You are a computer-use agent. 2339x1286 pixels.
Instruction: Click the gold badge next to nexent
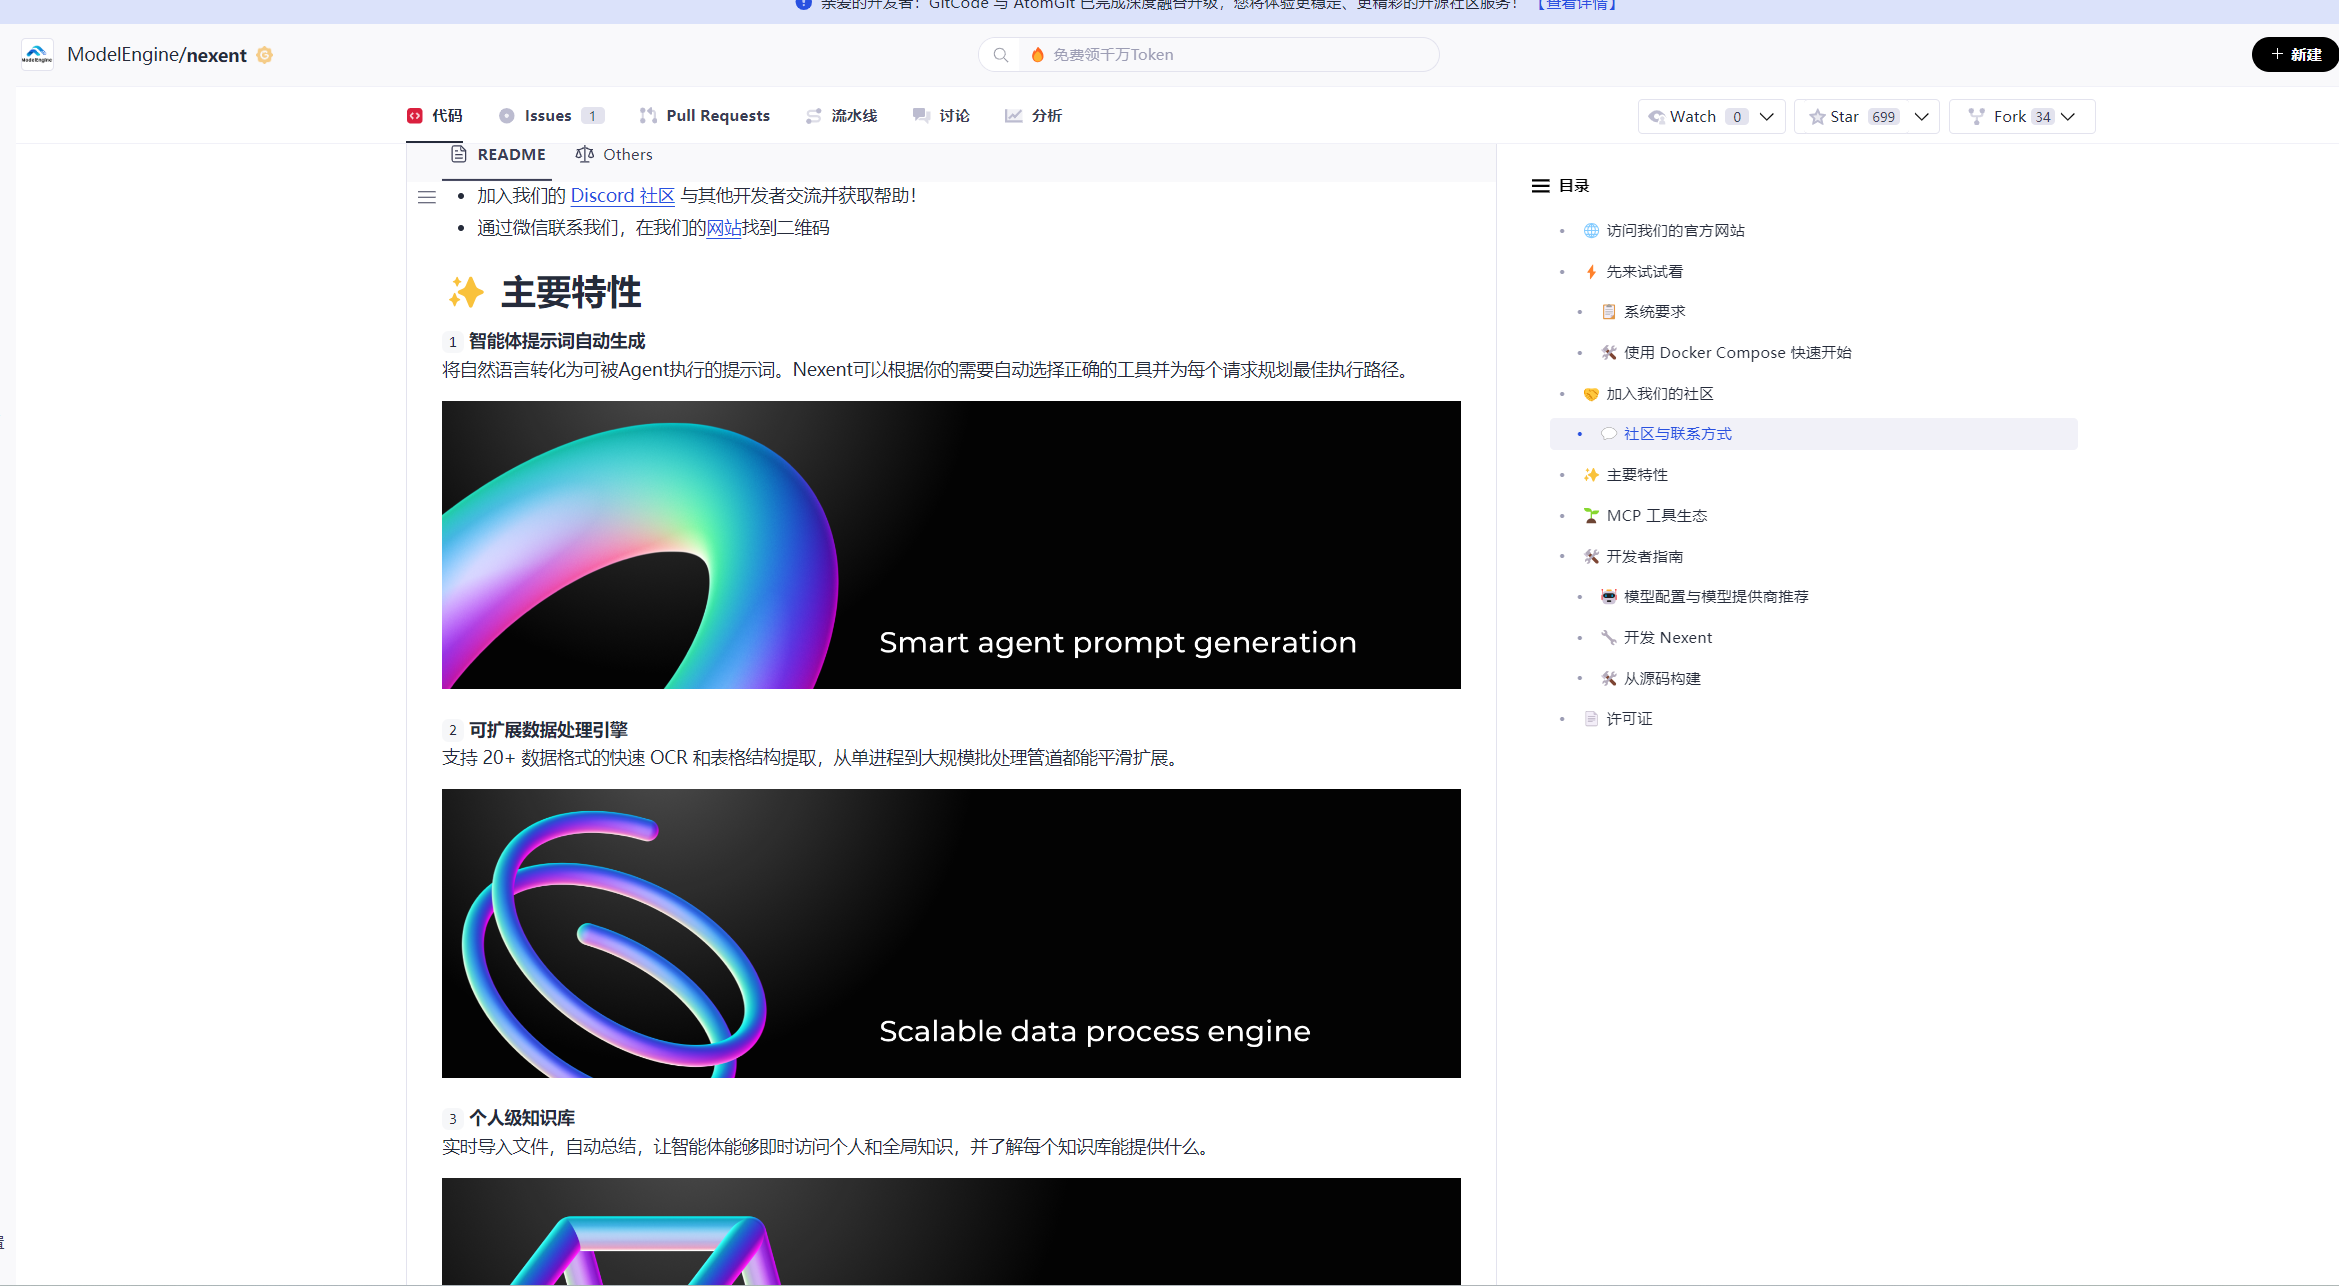[x=265, y=55]
